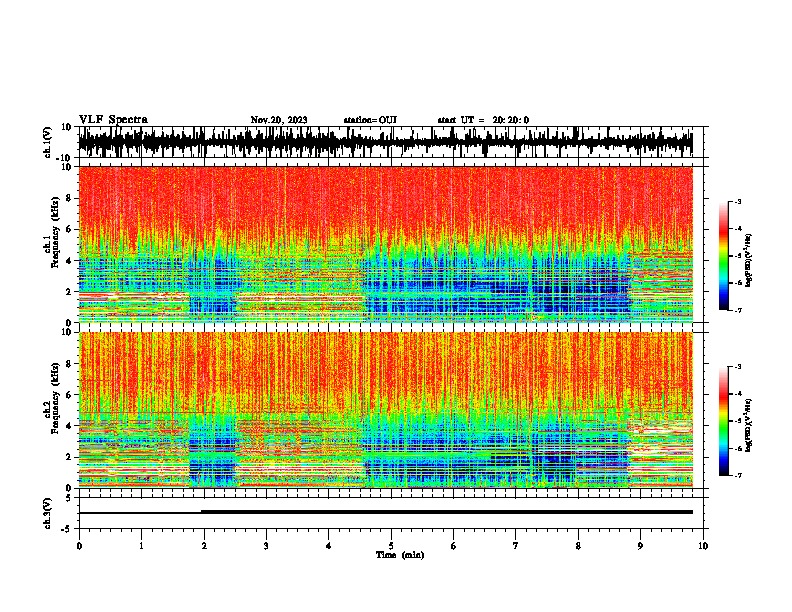The height and width of the screenshot is (612, 792).
Task: Click the ch.1 frequency axis '6' tick label
Action: [69, 229]
